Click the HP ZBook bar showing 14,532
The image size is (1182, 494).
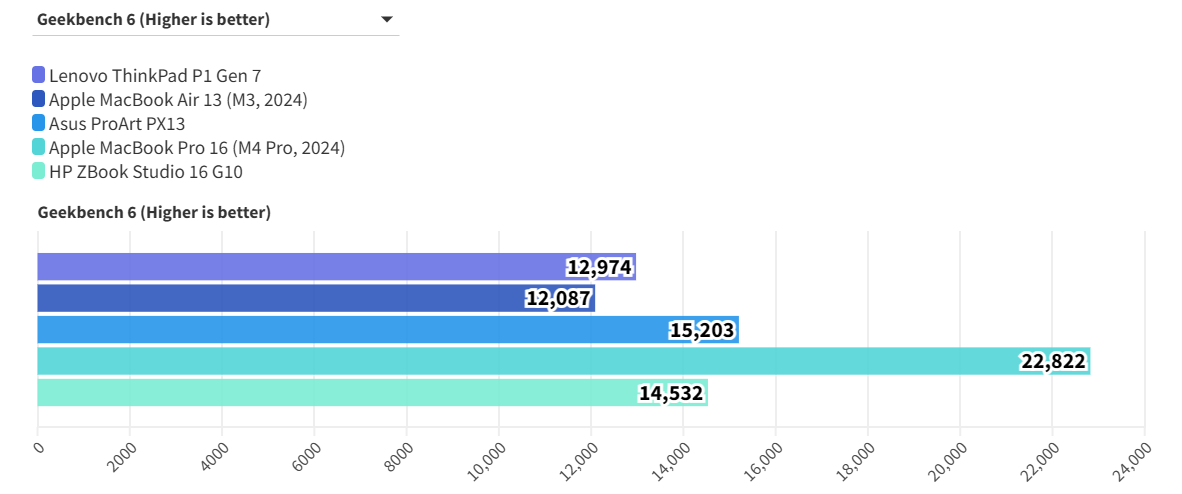tap(330, 392)
